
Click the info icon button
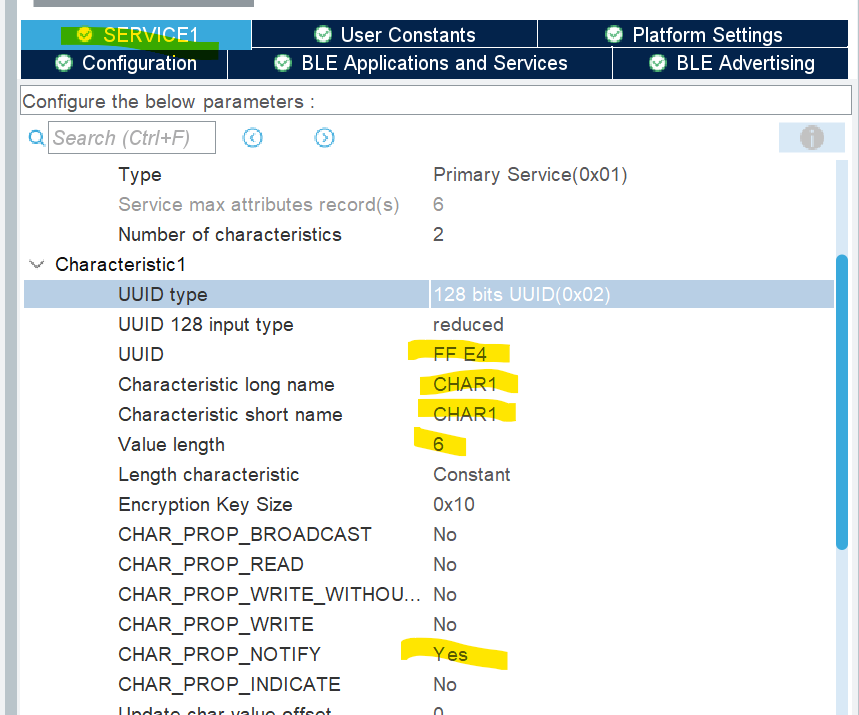[811, 137]
